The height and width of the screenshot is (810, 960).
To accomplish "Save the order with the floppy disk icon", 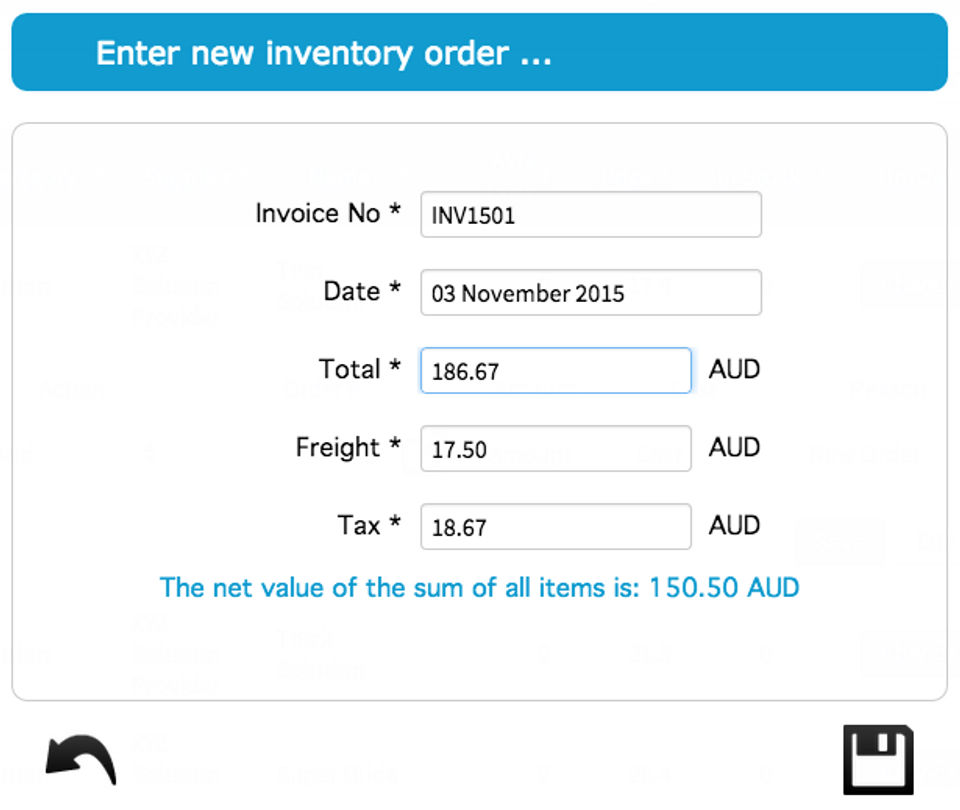I will pyautogui.click(x=877, y=759).
